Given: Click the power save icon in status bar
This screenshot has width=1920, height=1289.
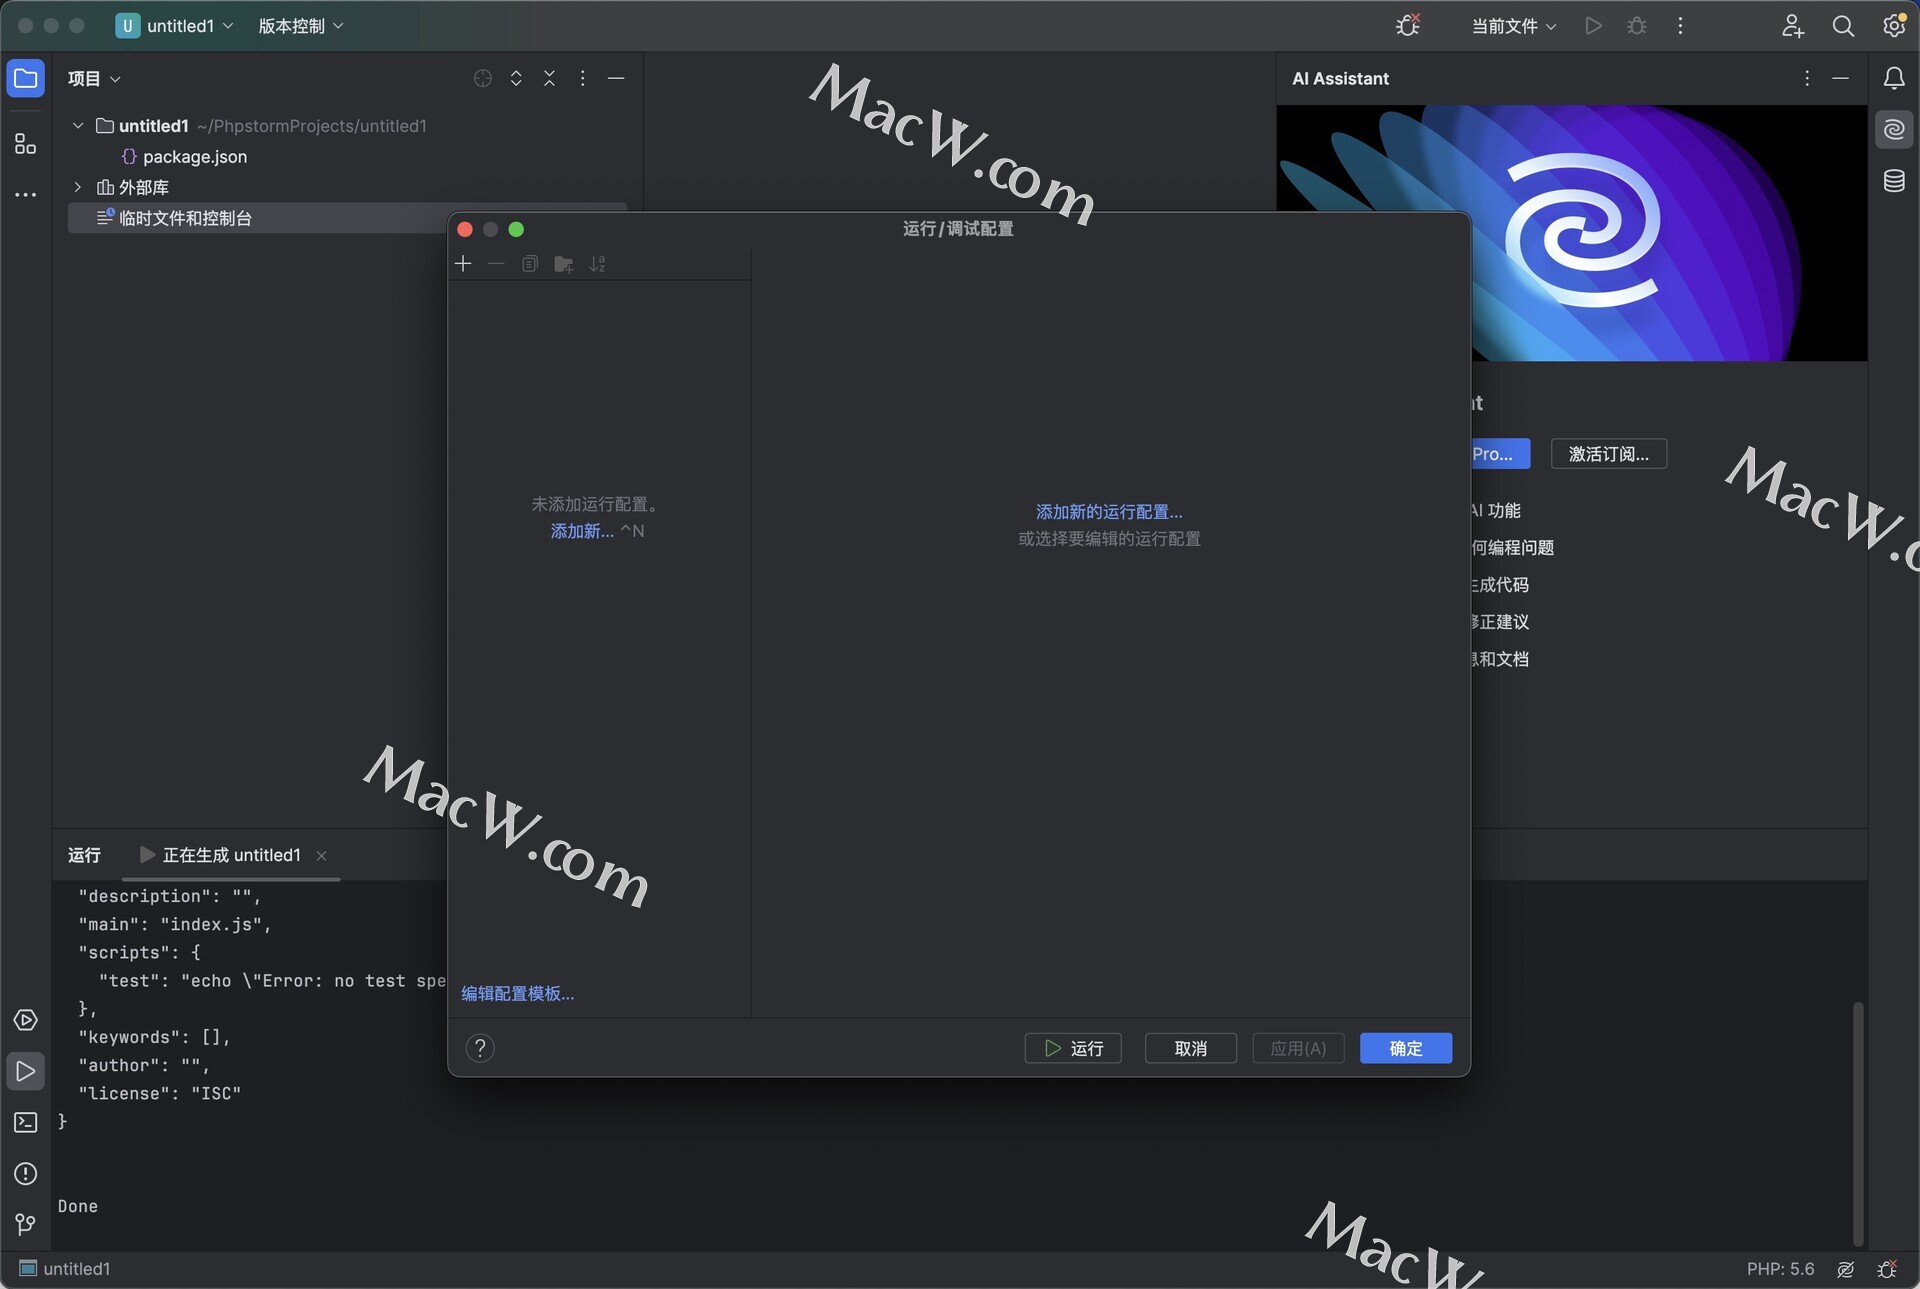Looking at the screenshot, I should [x=1846, y=1269].
